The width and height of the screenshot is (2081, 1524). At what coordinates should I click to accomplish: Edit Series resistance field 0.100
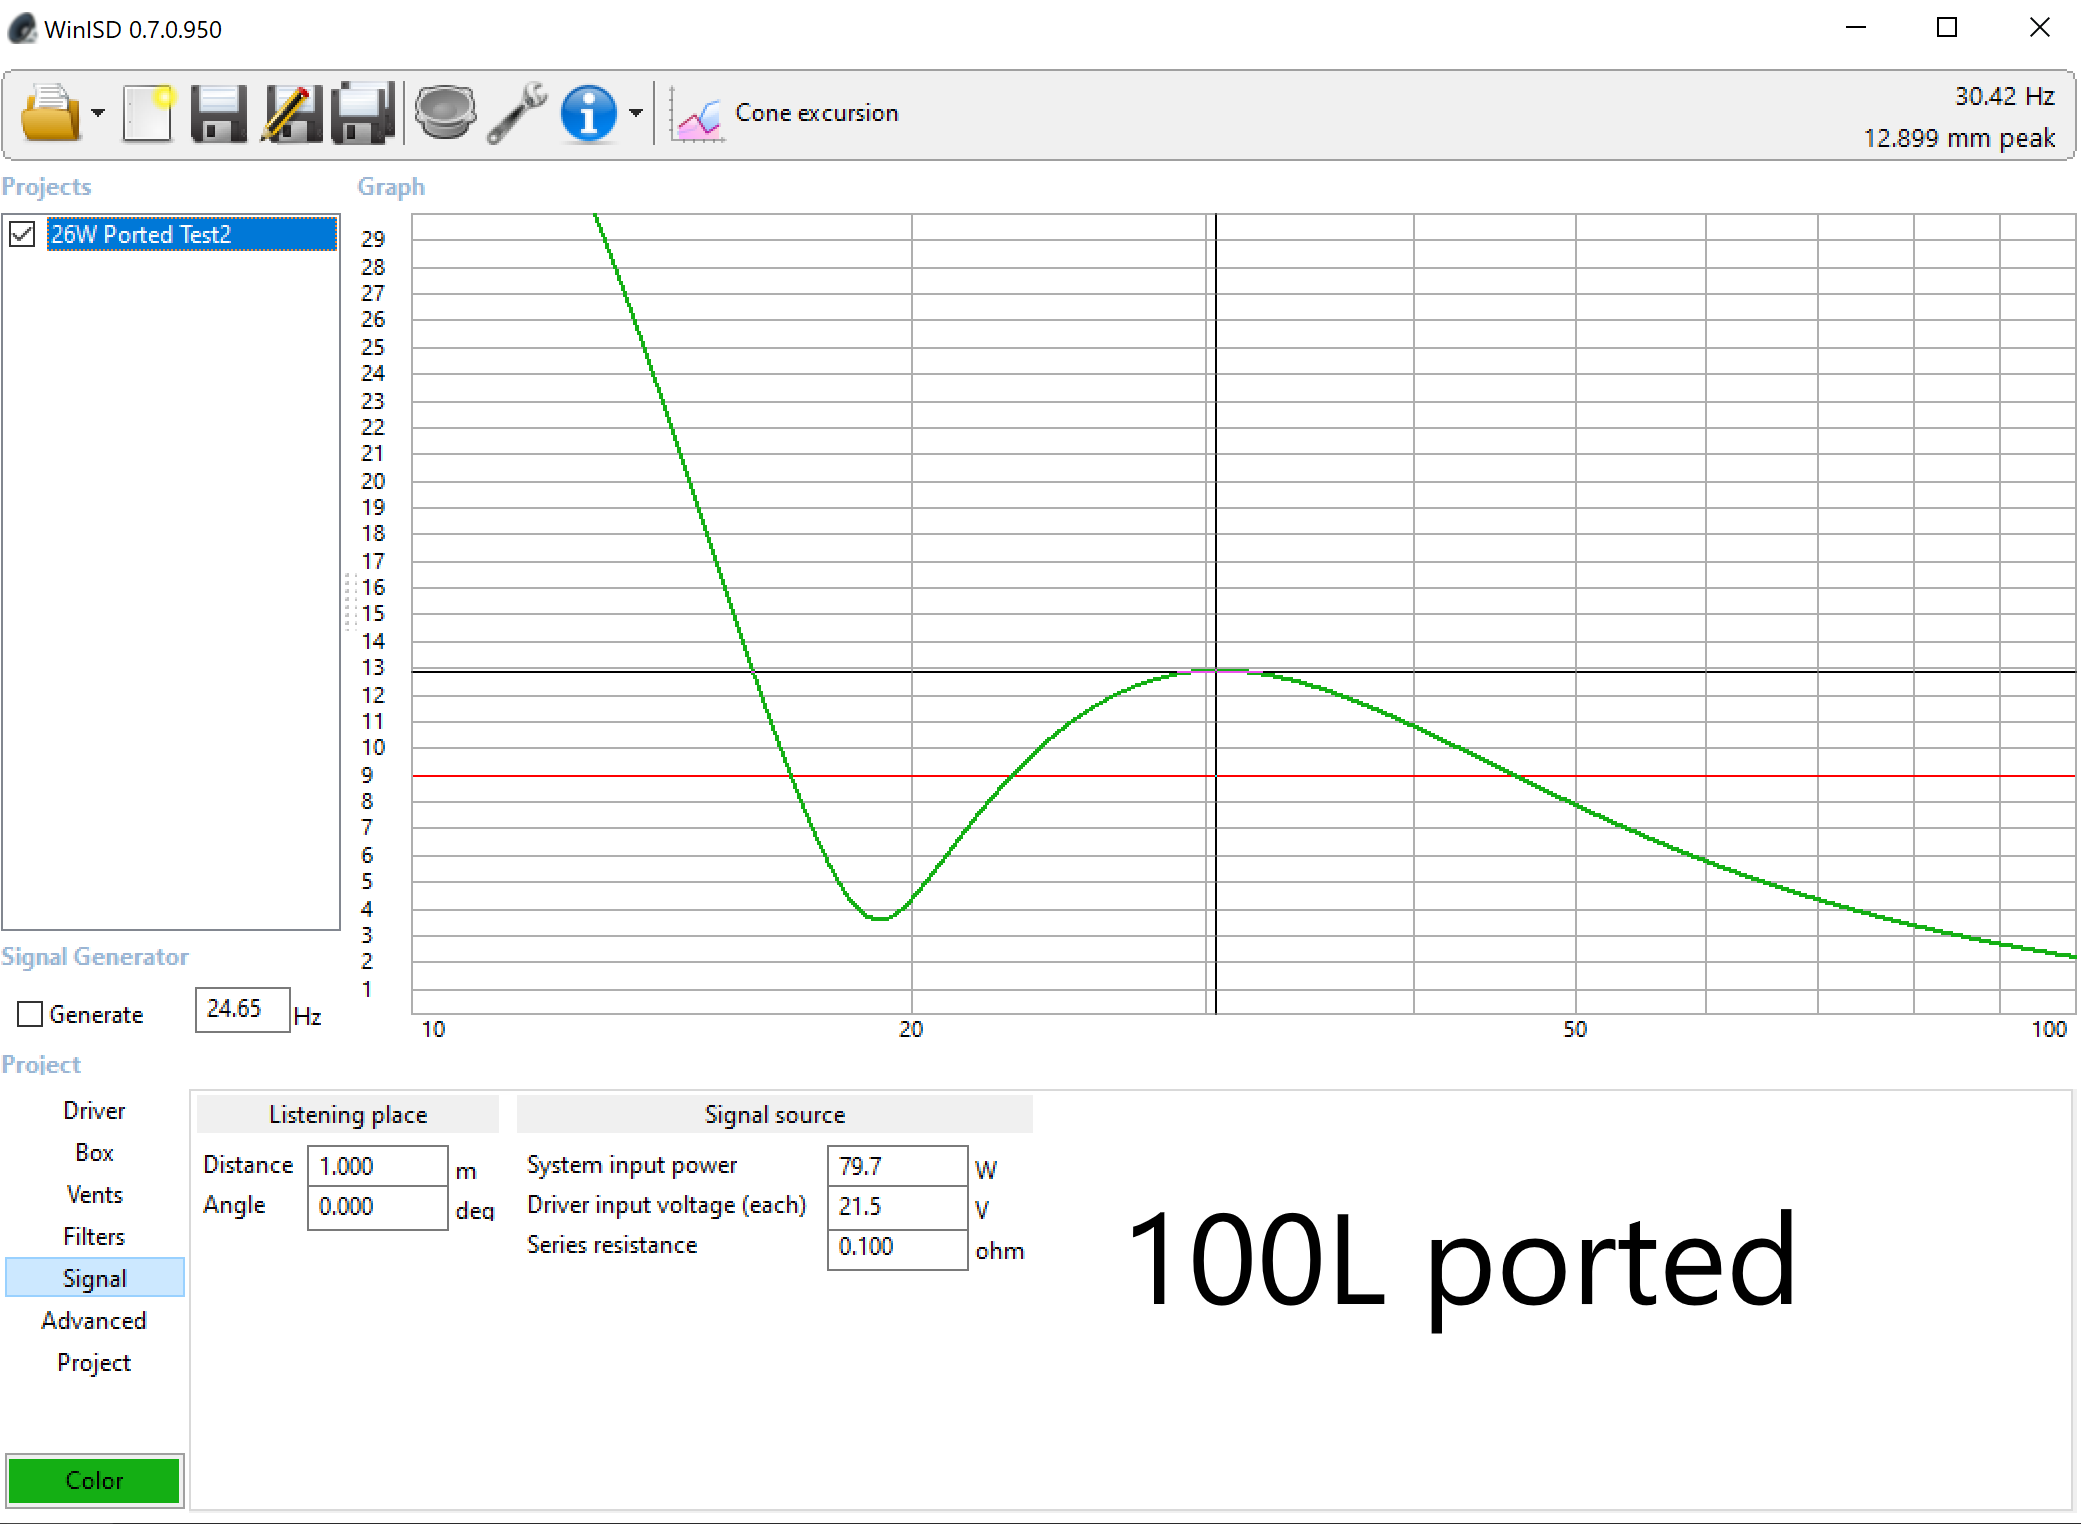897,1248
